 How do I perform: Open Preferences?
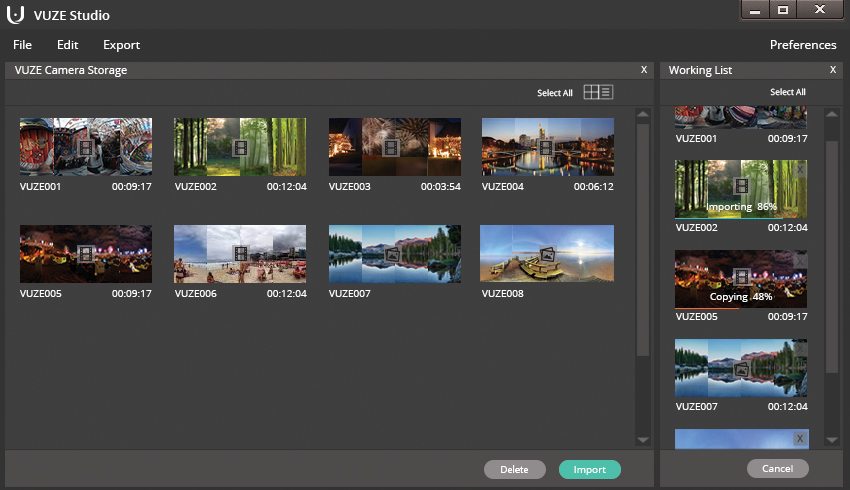point(802,45)
